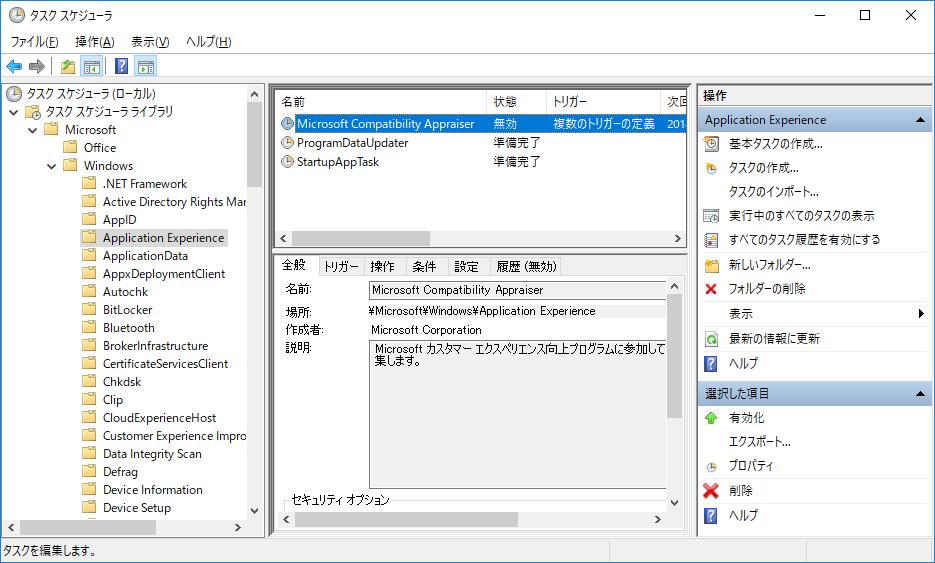Click the 名前 column header
Image resolution: width=935 pixels, height=563 pixels.
click(380, 102)
